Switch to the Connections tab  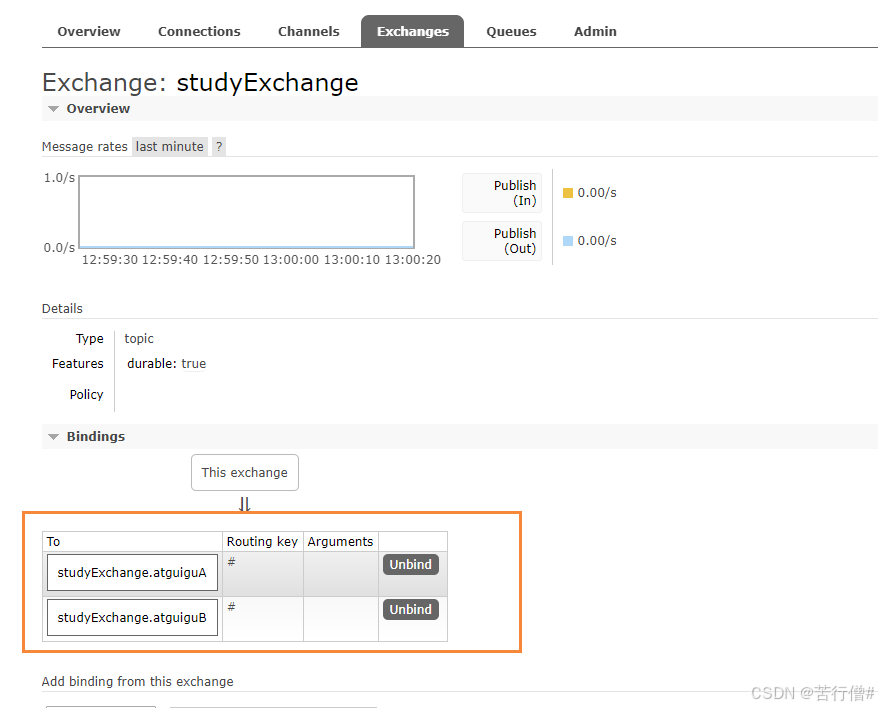click(199, 31)
